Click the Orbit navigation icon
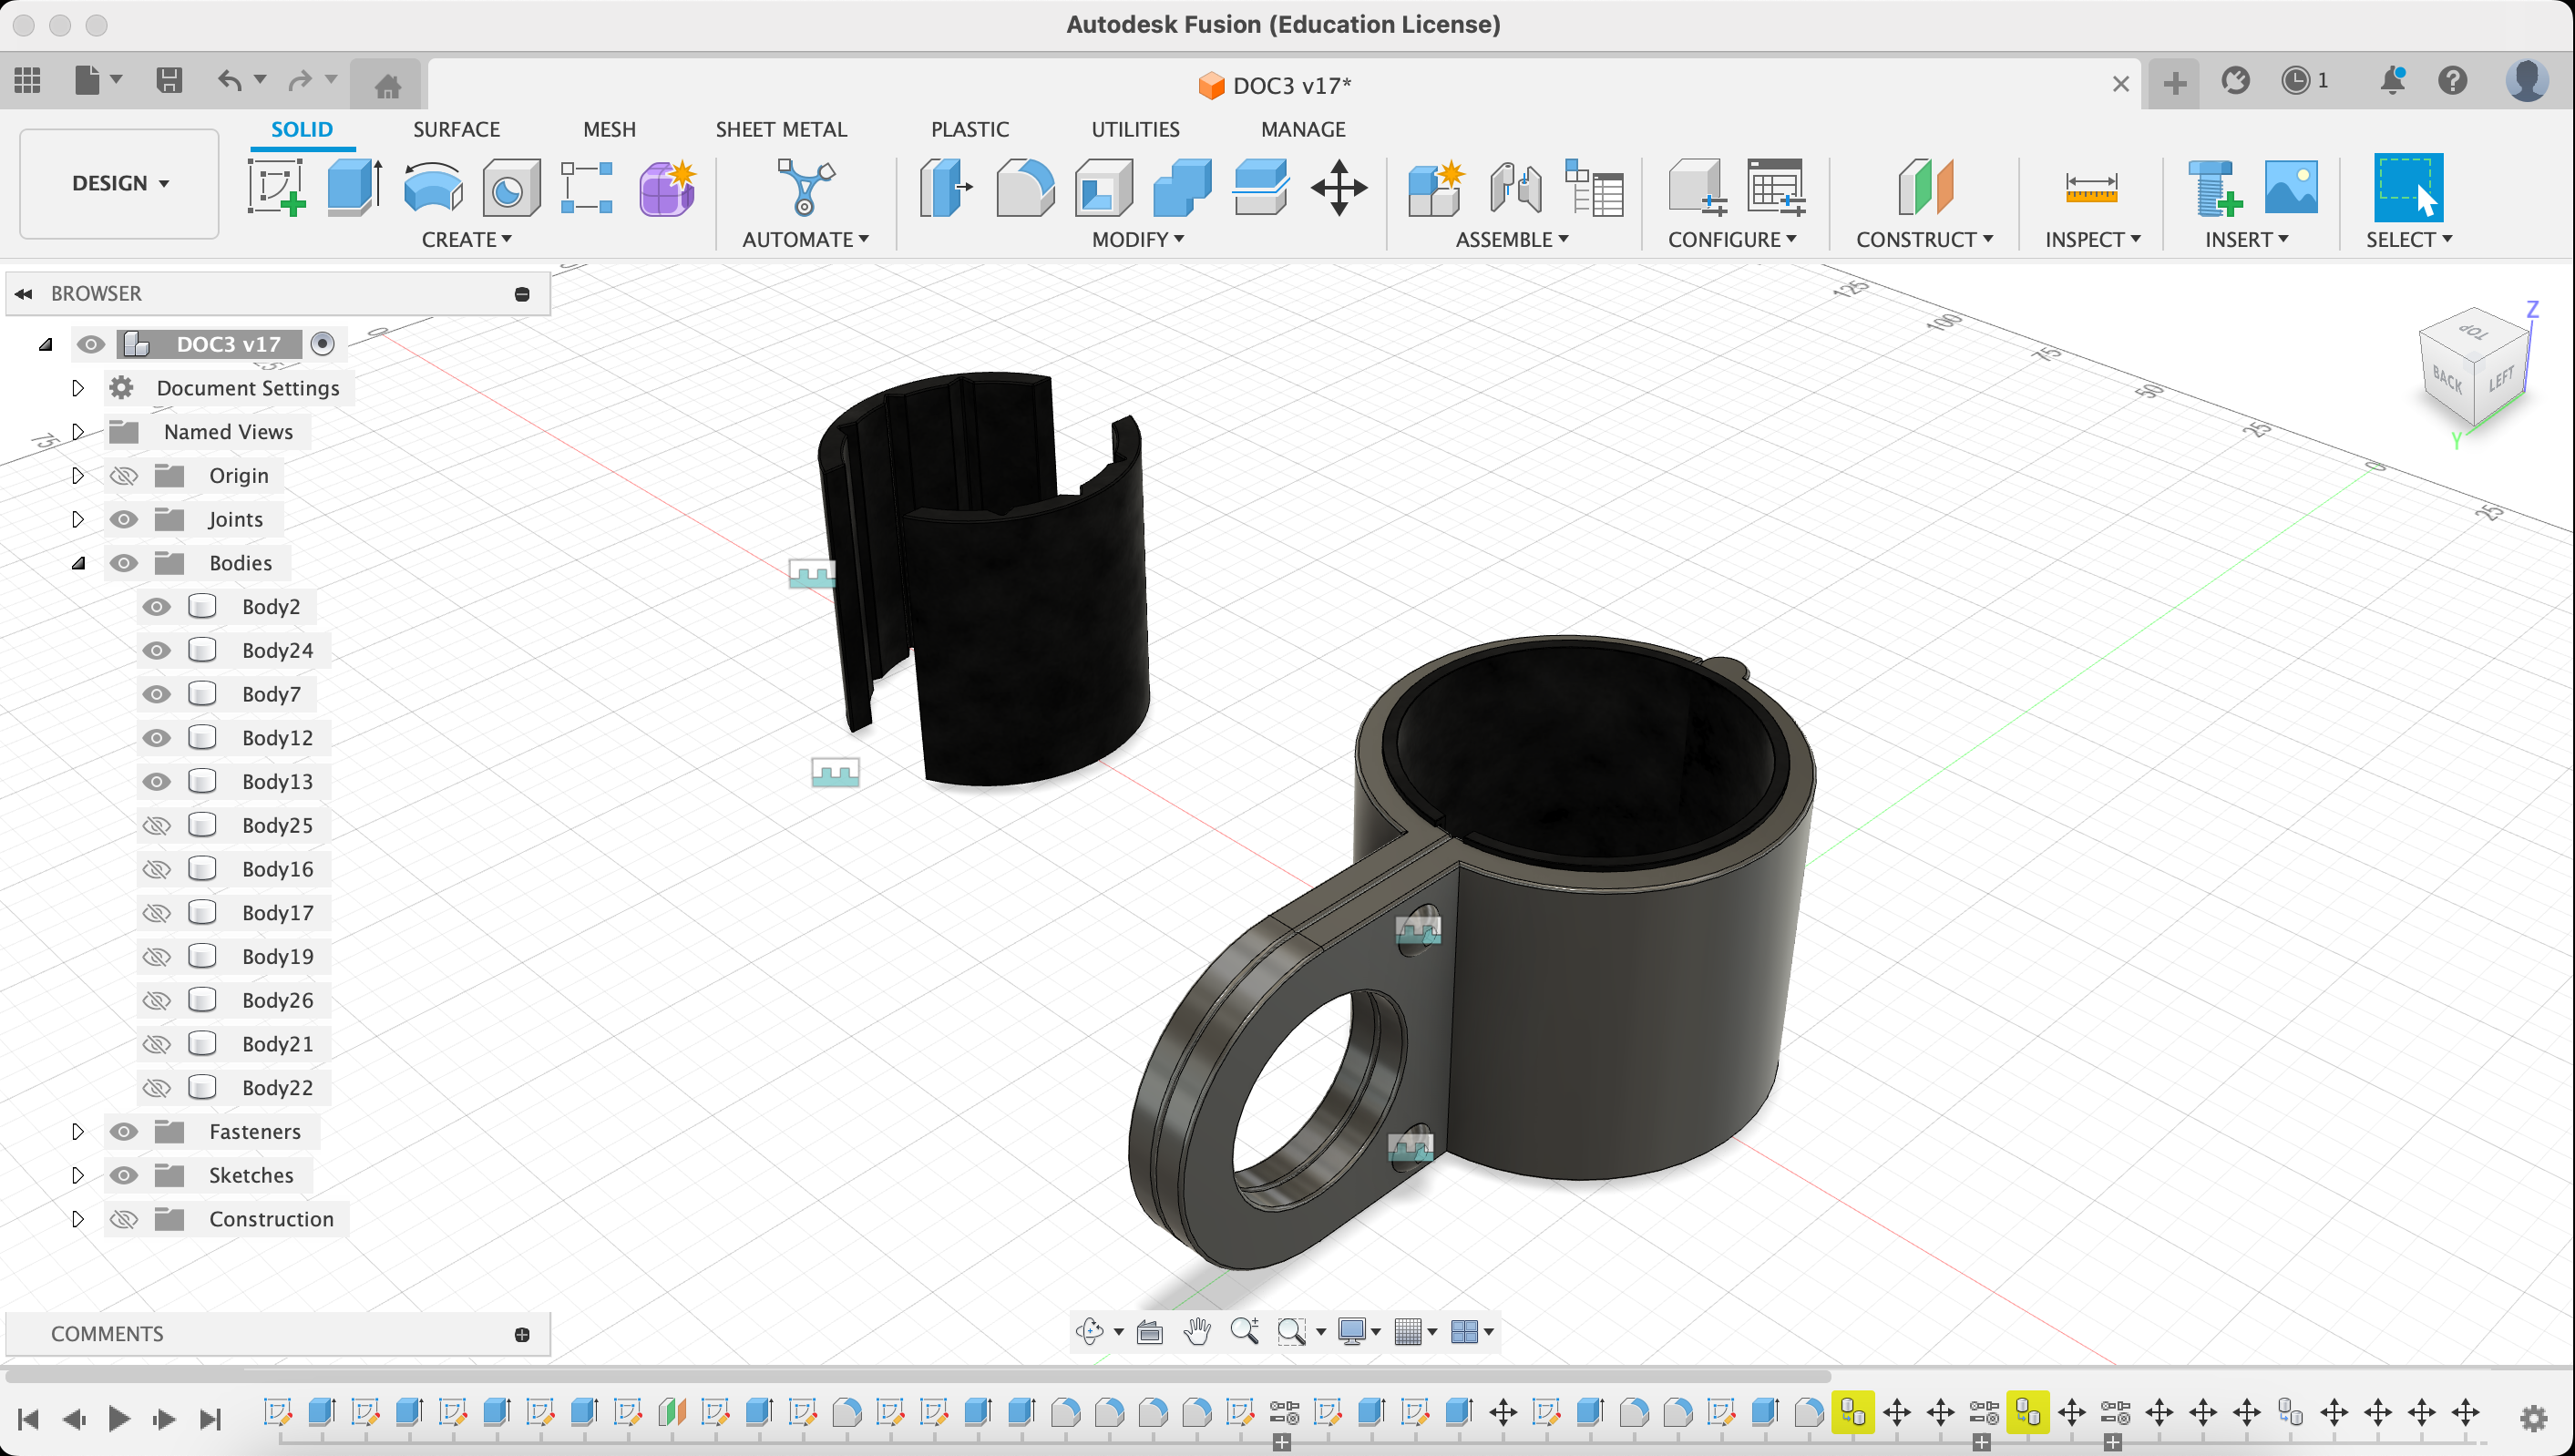The width and height of the screenshot is (2575, 1456). tap(1089, 1331)
